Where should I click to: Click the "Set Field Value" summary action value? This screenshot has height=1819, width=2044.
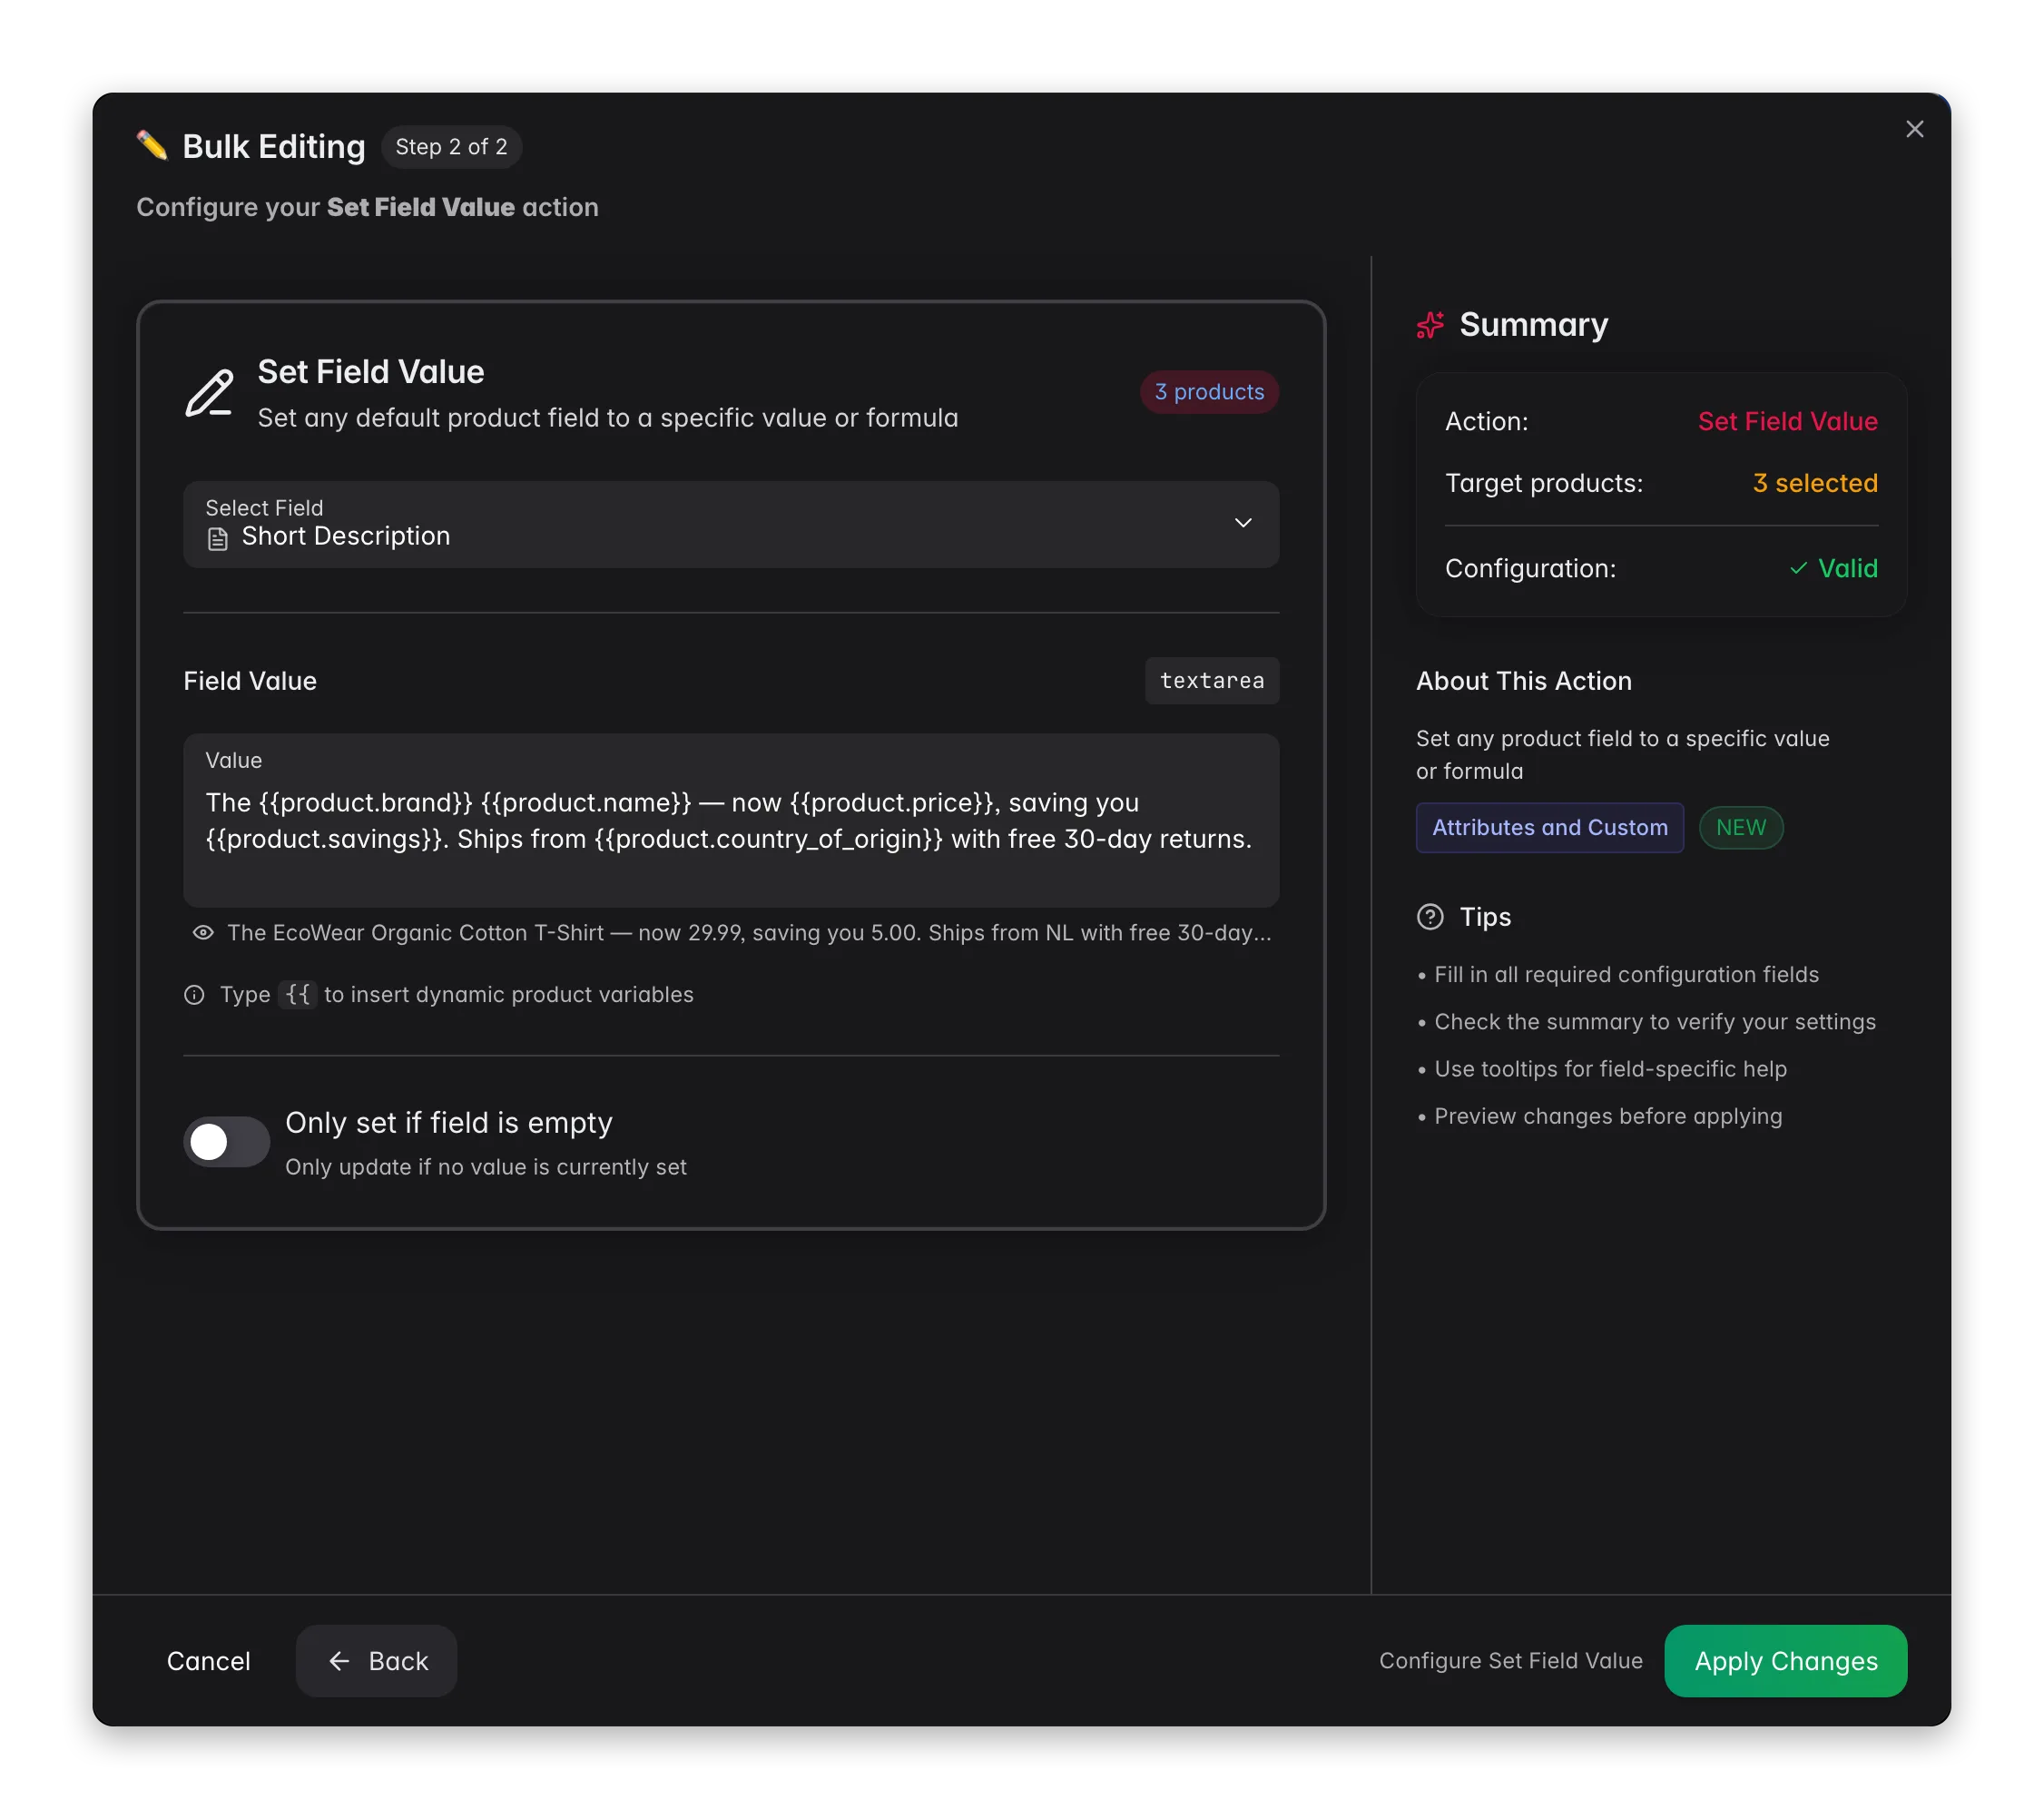click(1787, 421)
